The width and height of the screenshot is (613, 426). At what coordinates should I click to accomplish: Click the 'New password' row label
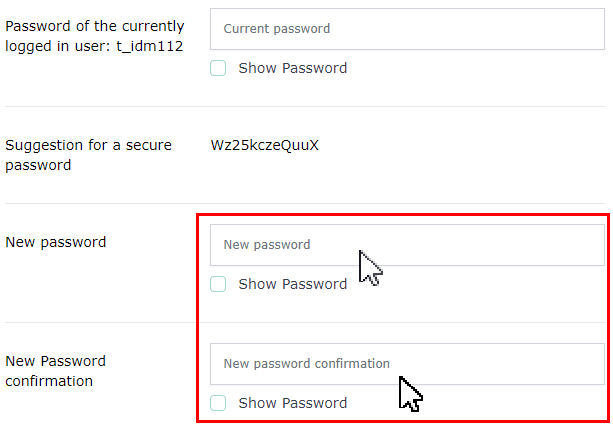56,242
